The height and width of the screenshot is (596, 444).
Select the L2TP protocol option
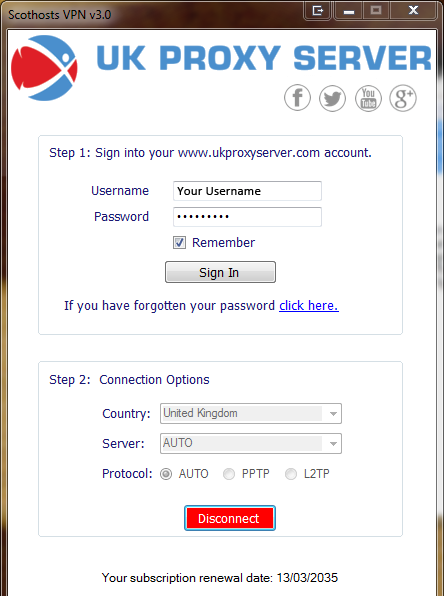[x=291, y=474]
